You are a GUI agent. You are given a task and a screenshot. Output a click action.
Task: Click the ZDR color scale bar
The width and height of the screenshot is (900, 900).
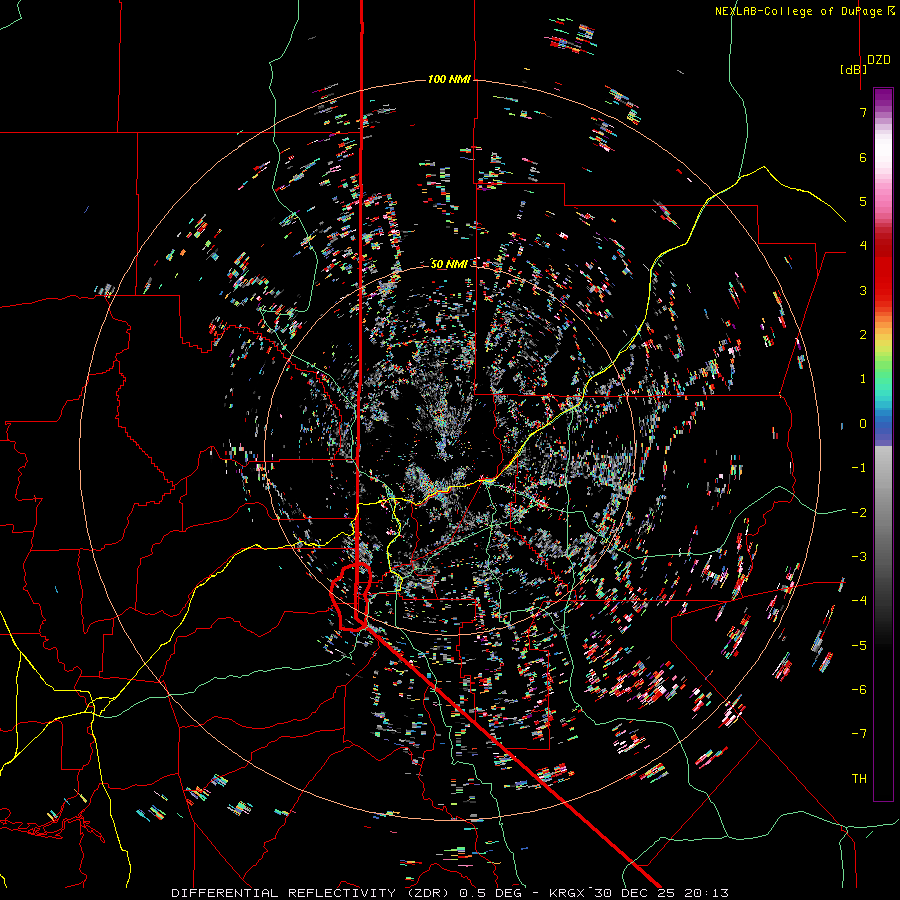883,444
